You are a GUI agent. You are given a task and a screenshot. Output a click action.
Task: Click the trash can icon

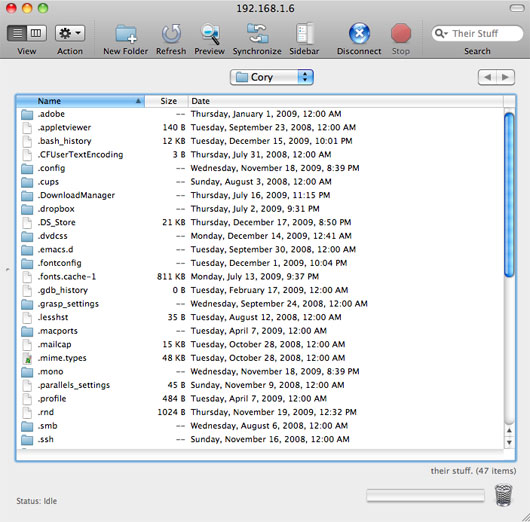click(x=504, y=495)
